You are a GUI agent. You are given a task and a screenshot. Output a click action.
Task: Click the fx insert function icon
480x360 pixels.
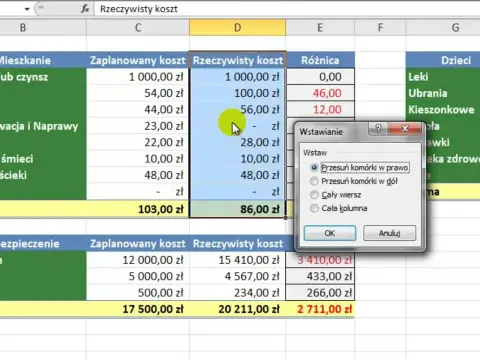85,9
